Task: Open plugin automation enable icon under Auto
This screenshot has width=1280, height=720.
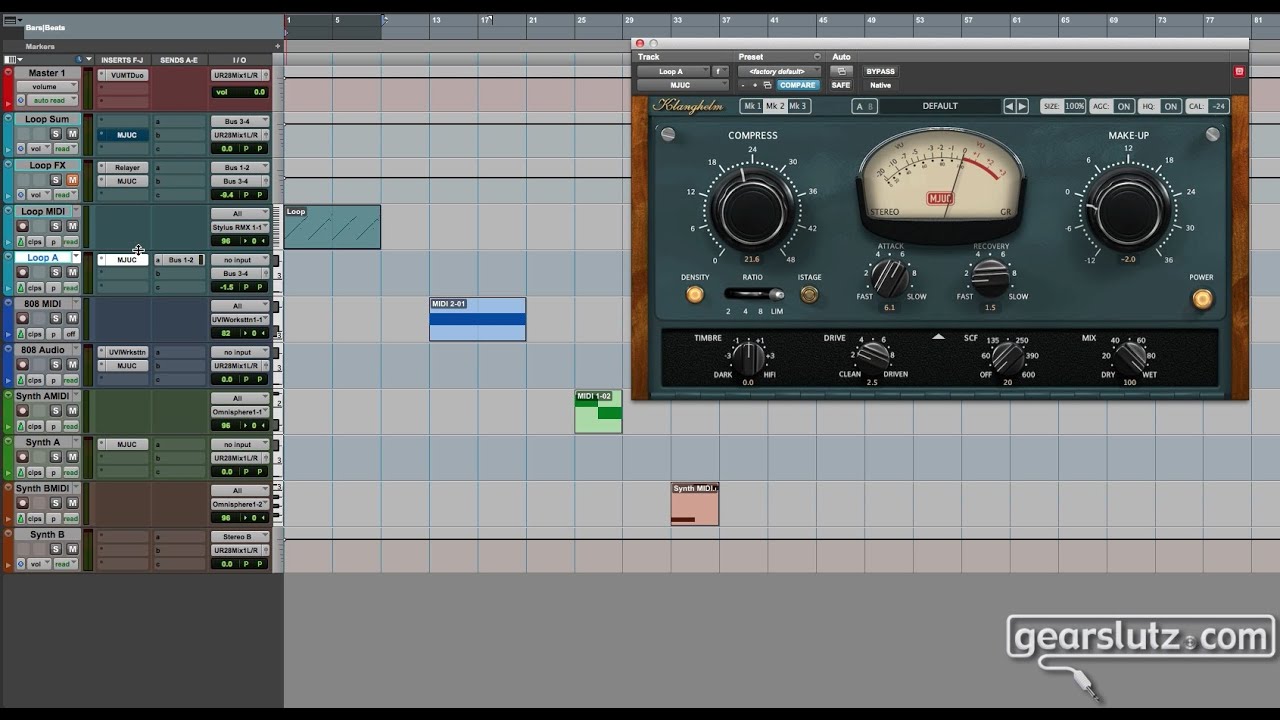Action: point(841,71)
